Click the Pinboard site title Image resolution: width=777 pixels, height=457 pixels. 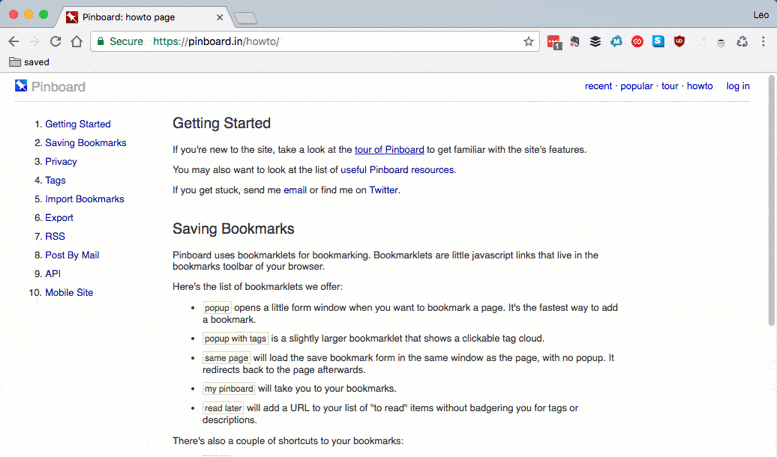[x=58, y=87]
